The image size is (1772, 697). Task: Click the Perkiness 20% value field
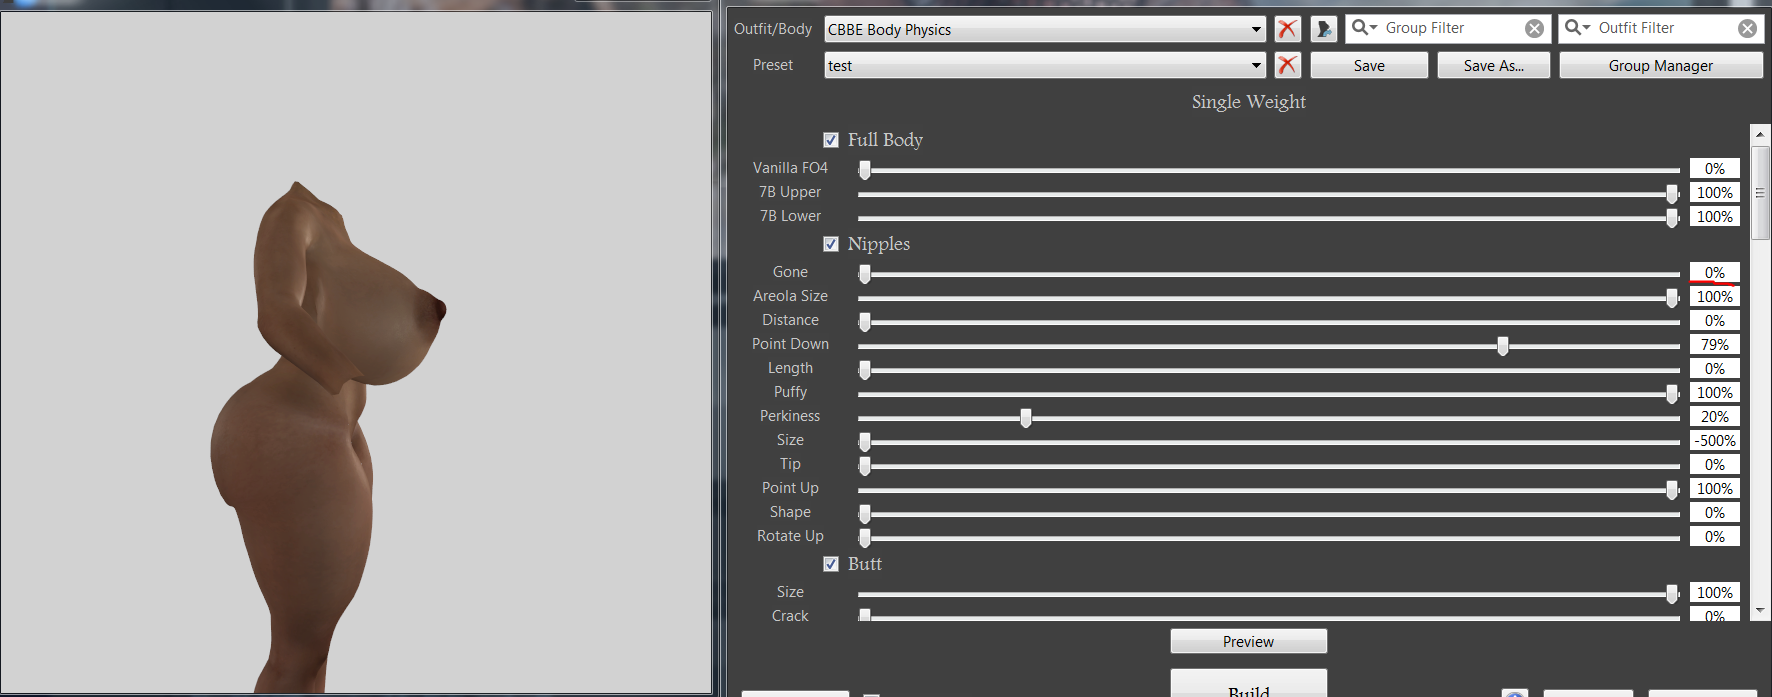coord(1715,416)
